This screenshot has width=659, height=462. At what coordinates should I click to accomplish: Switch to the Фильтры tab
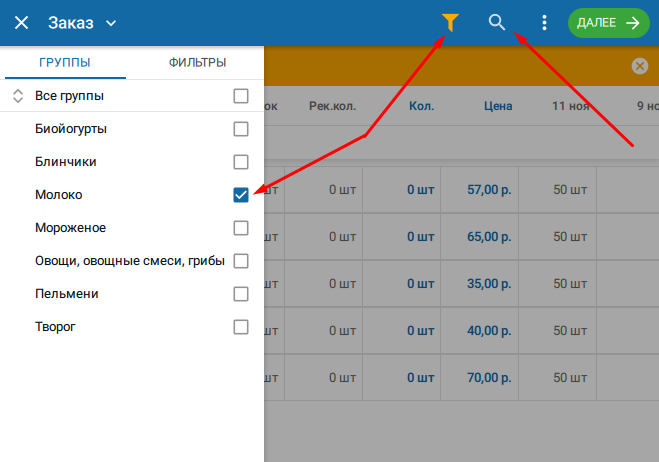pyautogui.click(x=197, y=63)
